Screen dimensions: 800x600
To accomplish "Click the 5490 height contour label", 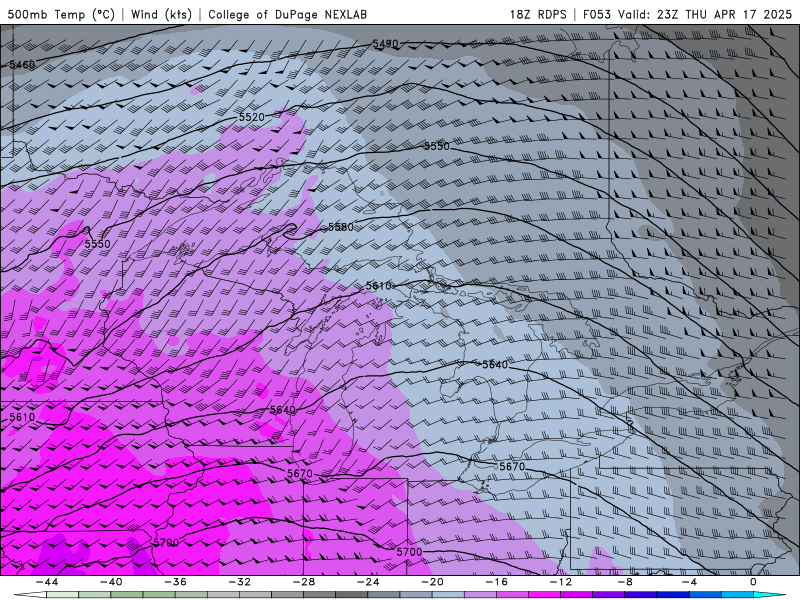I will tap(385, 44).
